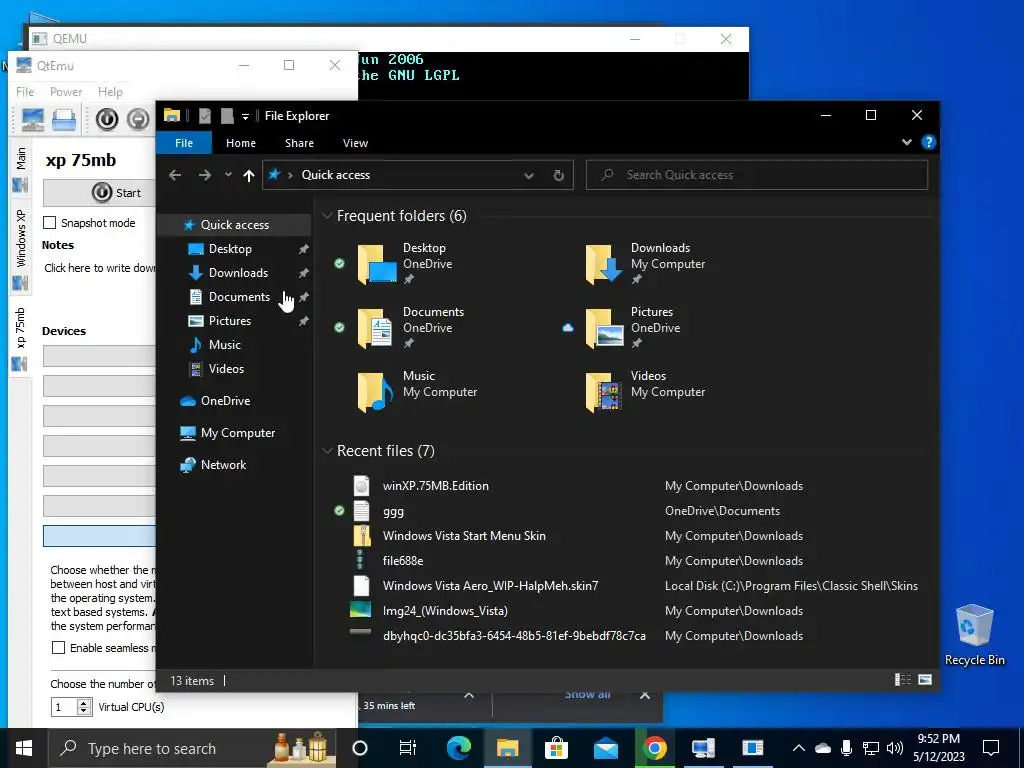Viewport: 1024px width, 768px height.
Task: Open recent locations dropdown arrow
Action: [228, 175]
